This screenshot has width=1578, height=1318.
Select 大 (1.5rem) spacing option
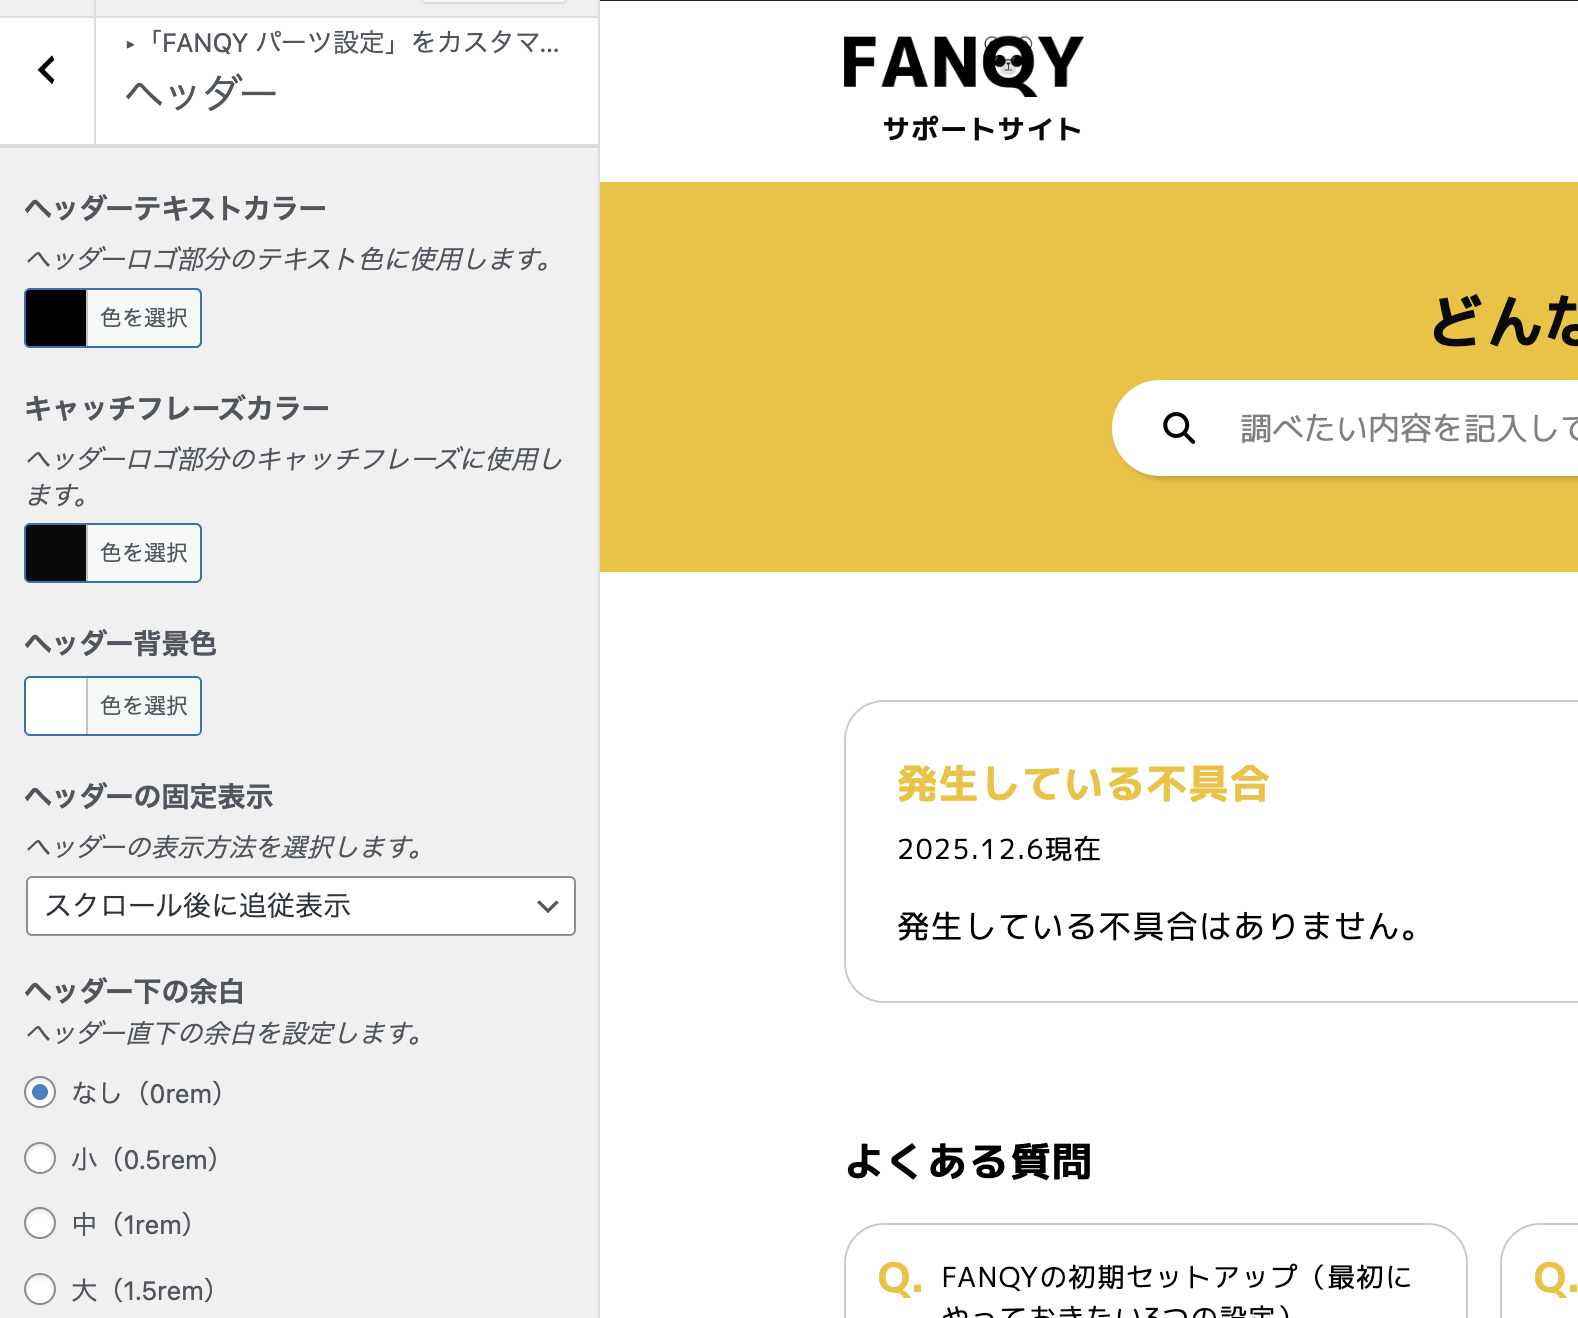click(x=40, y=1290)
